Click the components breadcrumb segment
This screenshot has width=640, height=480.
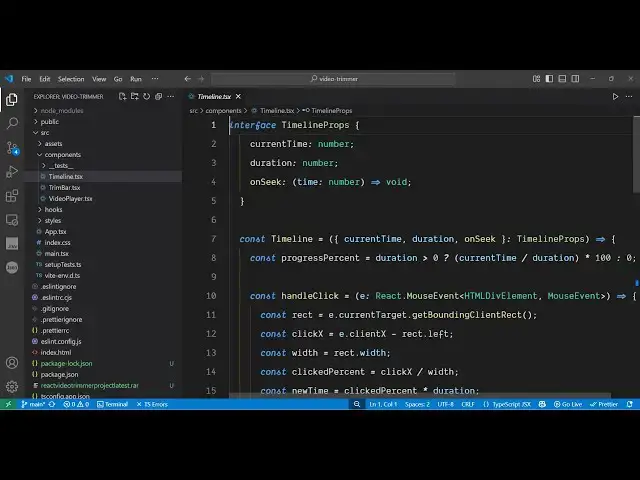(x=223, y=111)
